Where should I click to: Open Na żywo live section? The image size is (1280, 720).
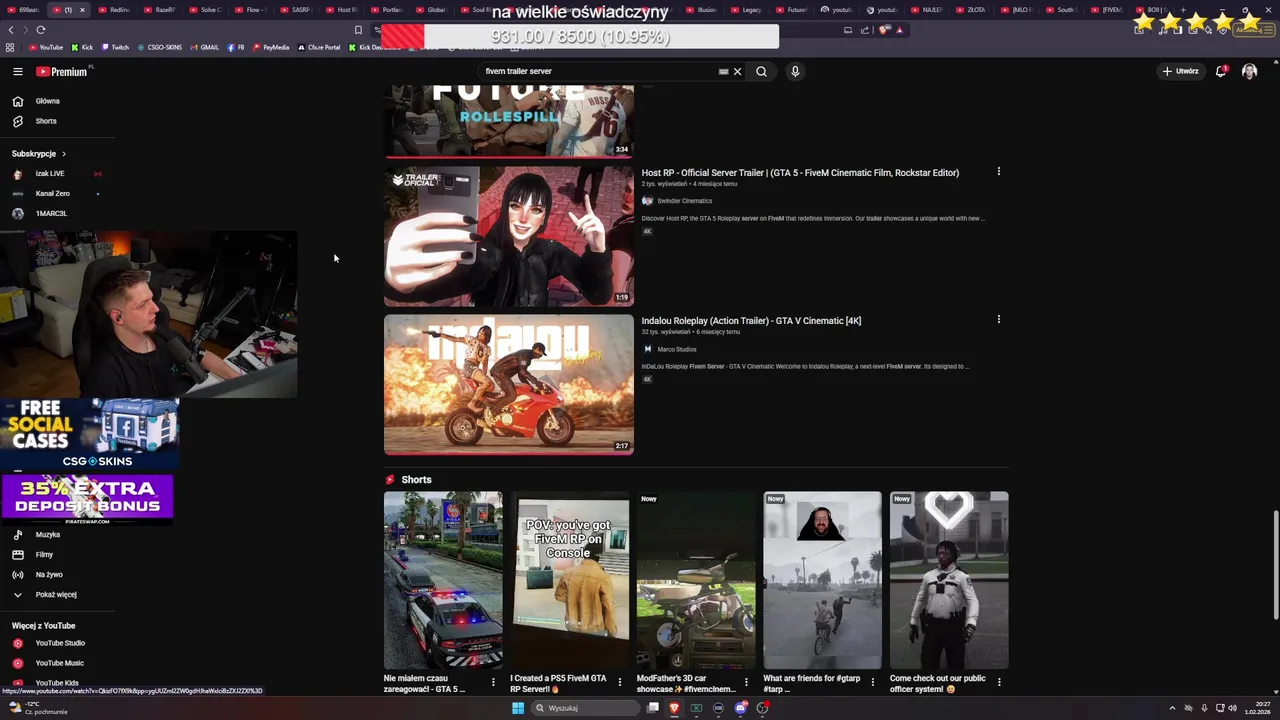48,575
